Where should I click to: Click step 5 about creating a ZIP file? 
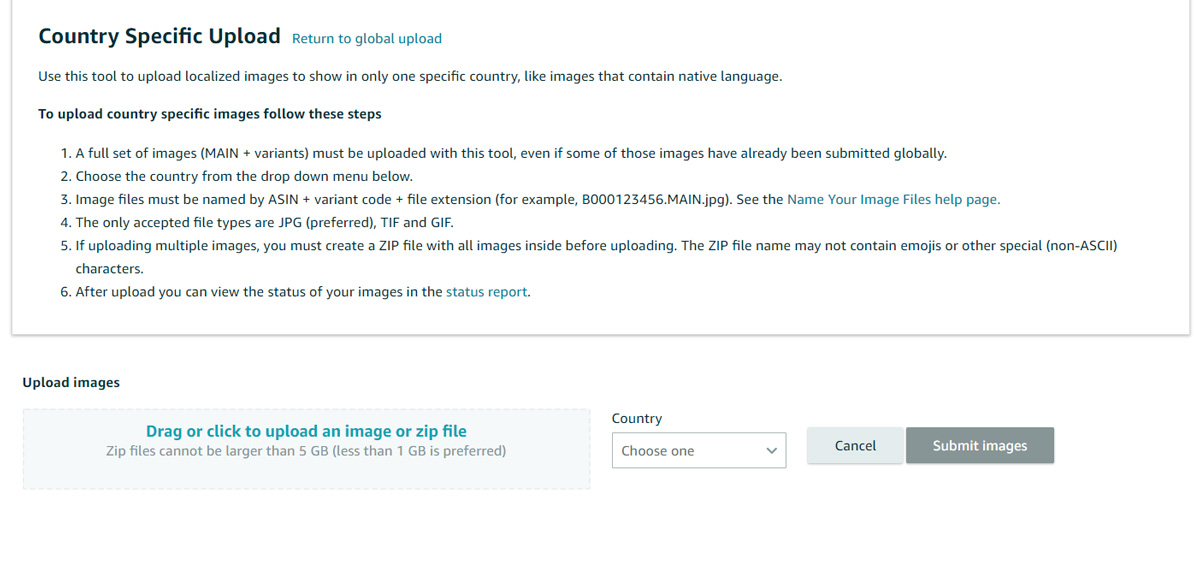point(596,245)
